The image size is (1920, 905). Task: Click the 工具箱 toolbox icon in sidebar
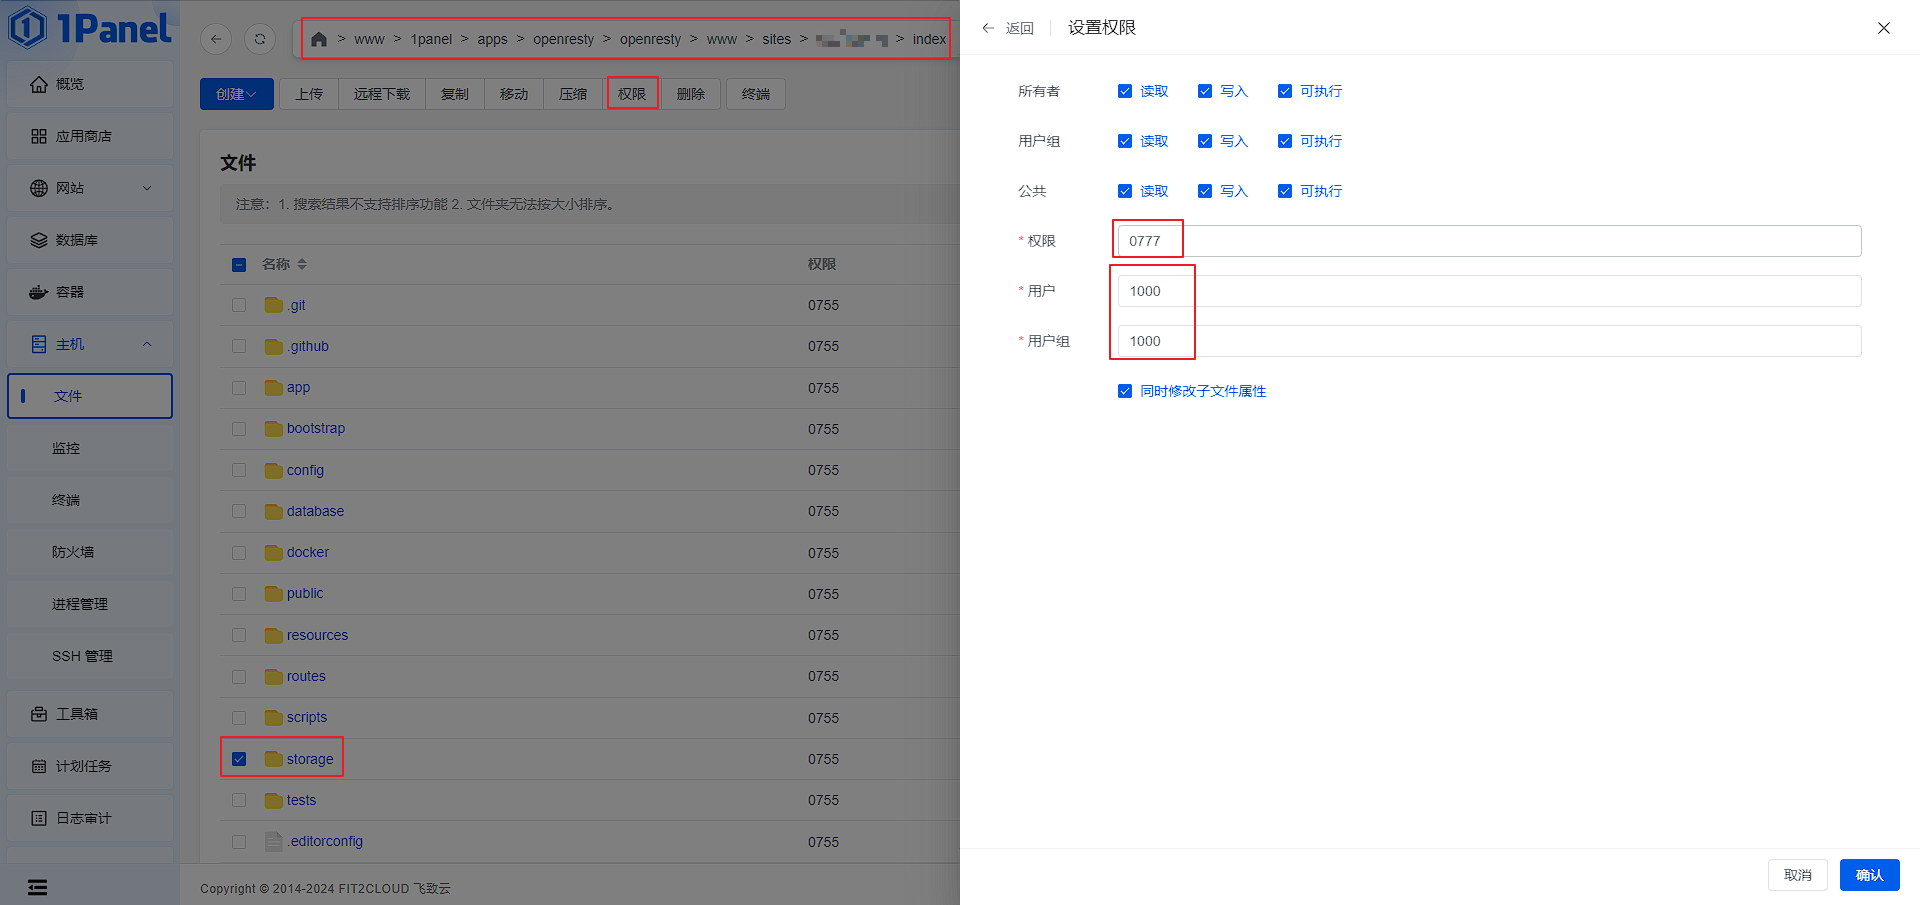click(x=38, y=714)
